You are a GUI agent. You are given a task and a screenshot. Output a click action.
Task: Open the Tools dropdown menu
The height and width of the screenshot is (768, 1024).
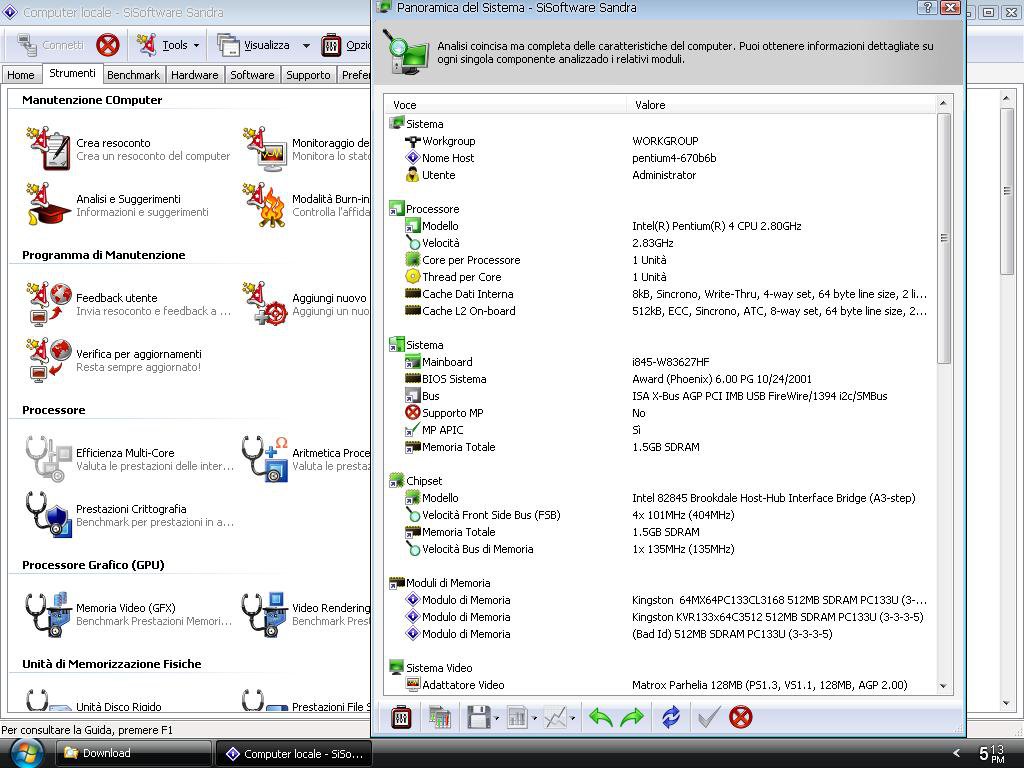[176, 45]
